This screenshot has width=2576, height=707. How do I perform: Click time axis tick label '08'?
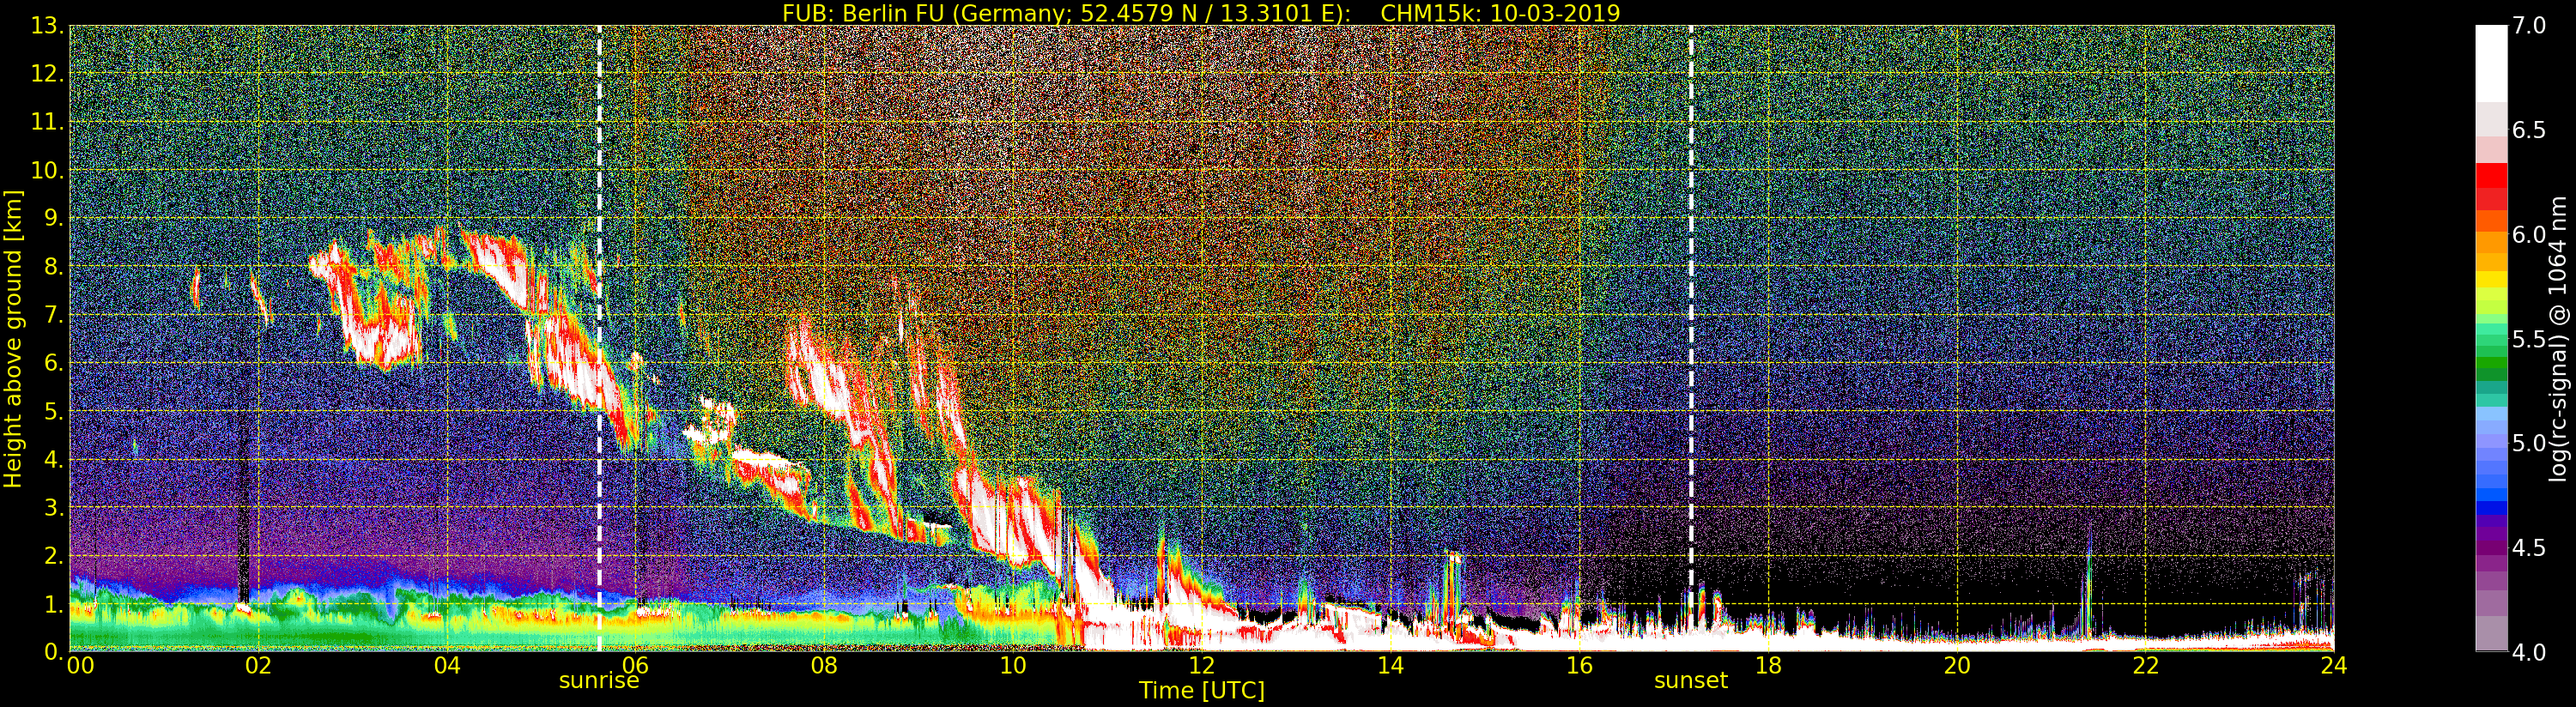(824, 666)
